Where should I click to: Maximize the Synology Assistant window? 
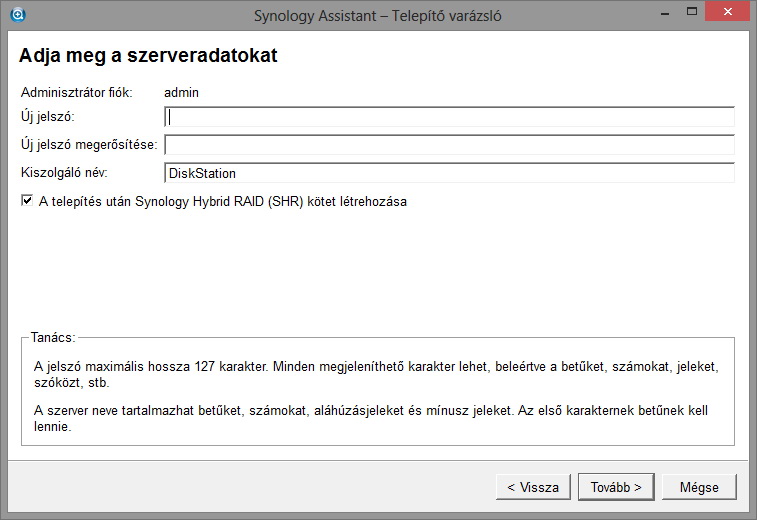pyautogui.click(x=692, y=12)
